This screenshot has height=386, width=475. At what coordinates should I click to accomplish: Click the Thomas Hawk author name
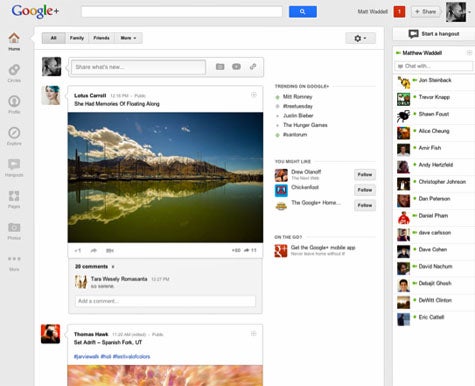91,334
